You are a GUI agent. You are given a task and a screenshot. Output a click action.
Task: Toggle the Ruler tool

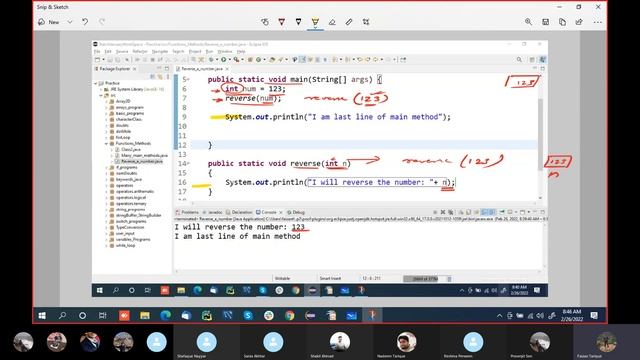point(349,22)
